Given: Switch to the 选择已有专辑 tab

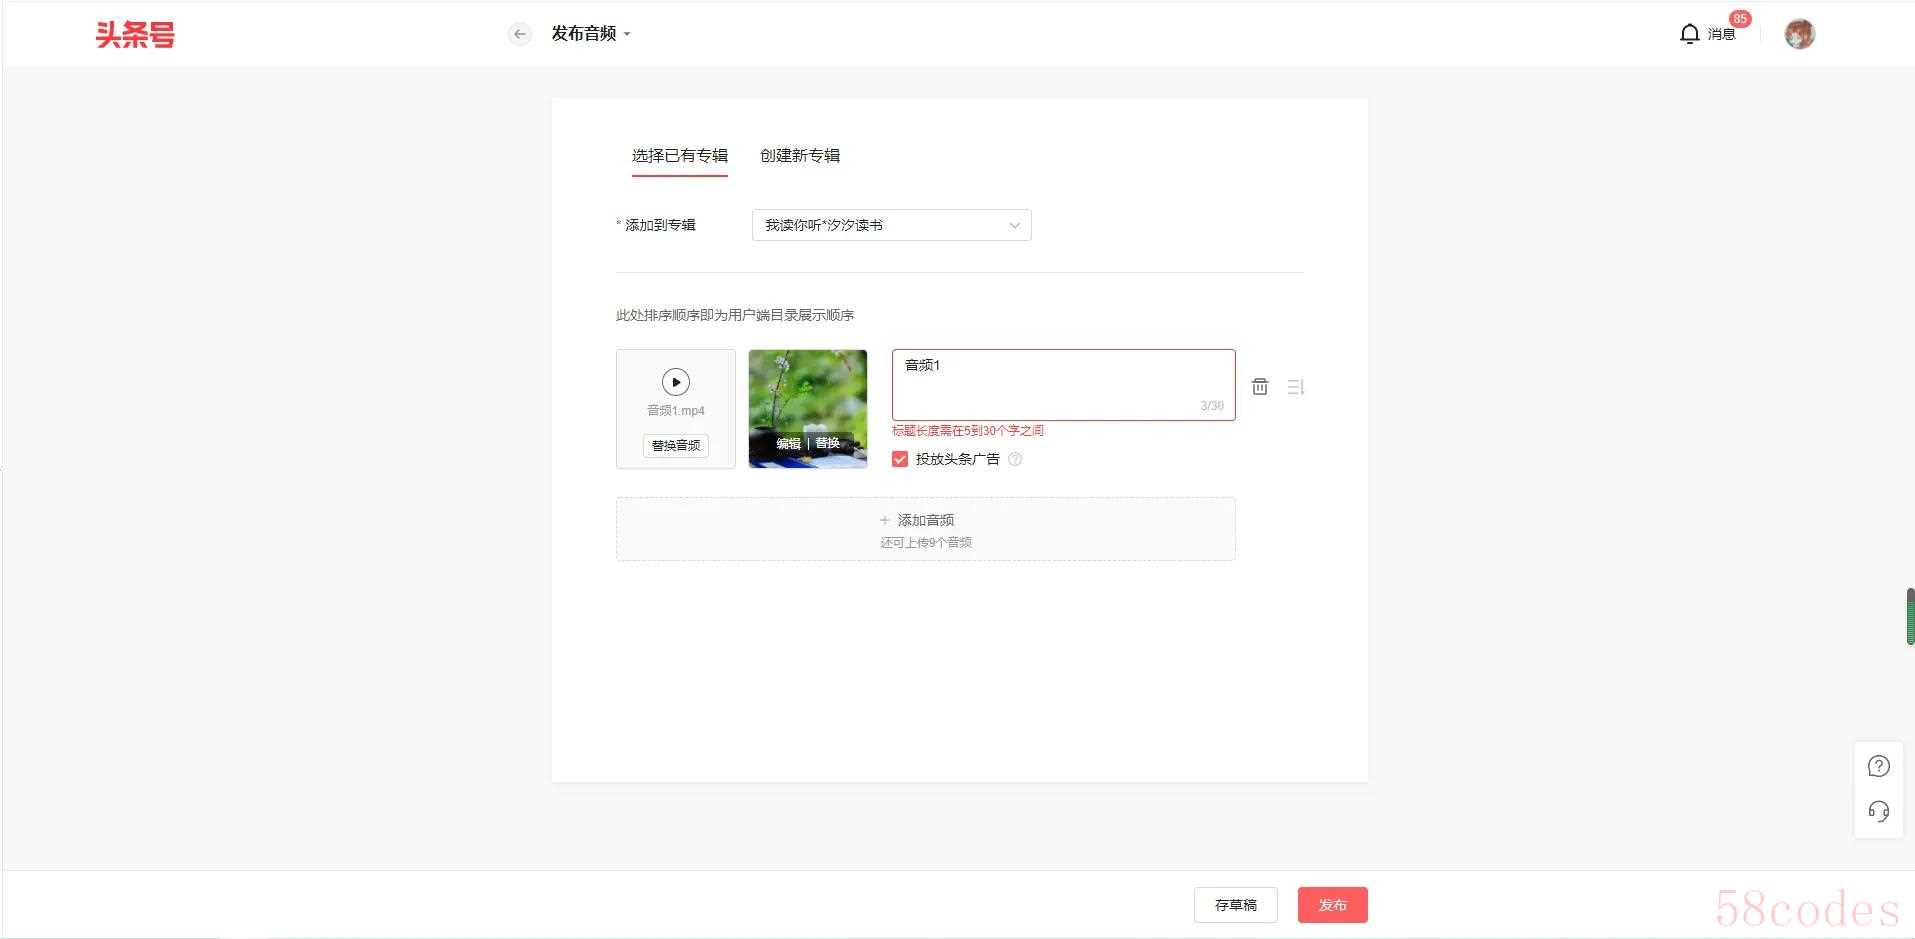Looking at the screenshot, I should pyautogui.click(x=679, y=156).
